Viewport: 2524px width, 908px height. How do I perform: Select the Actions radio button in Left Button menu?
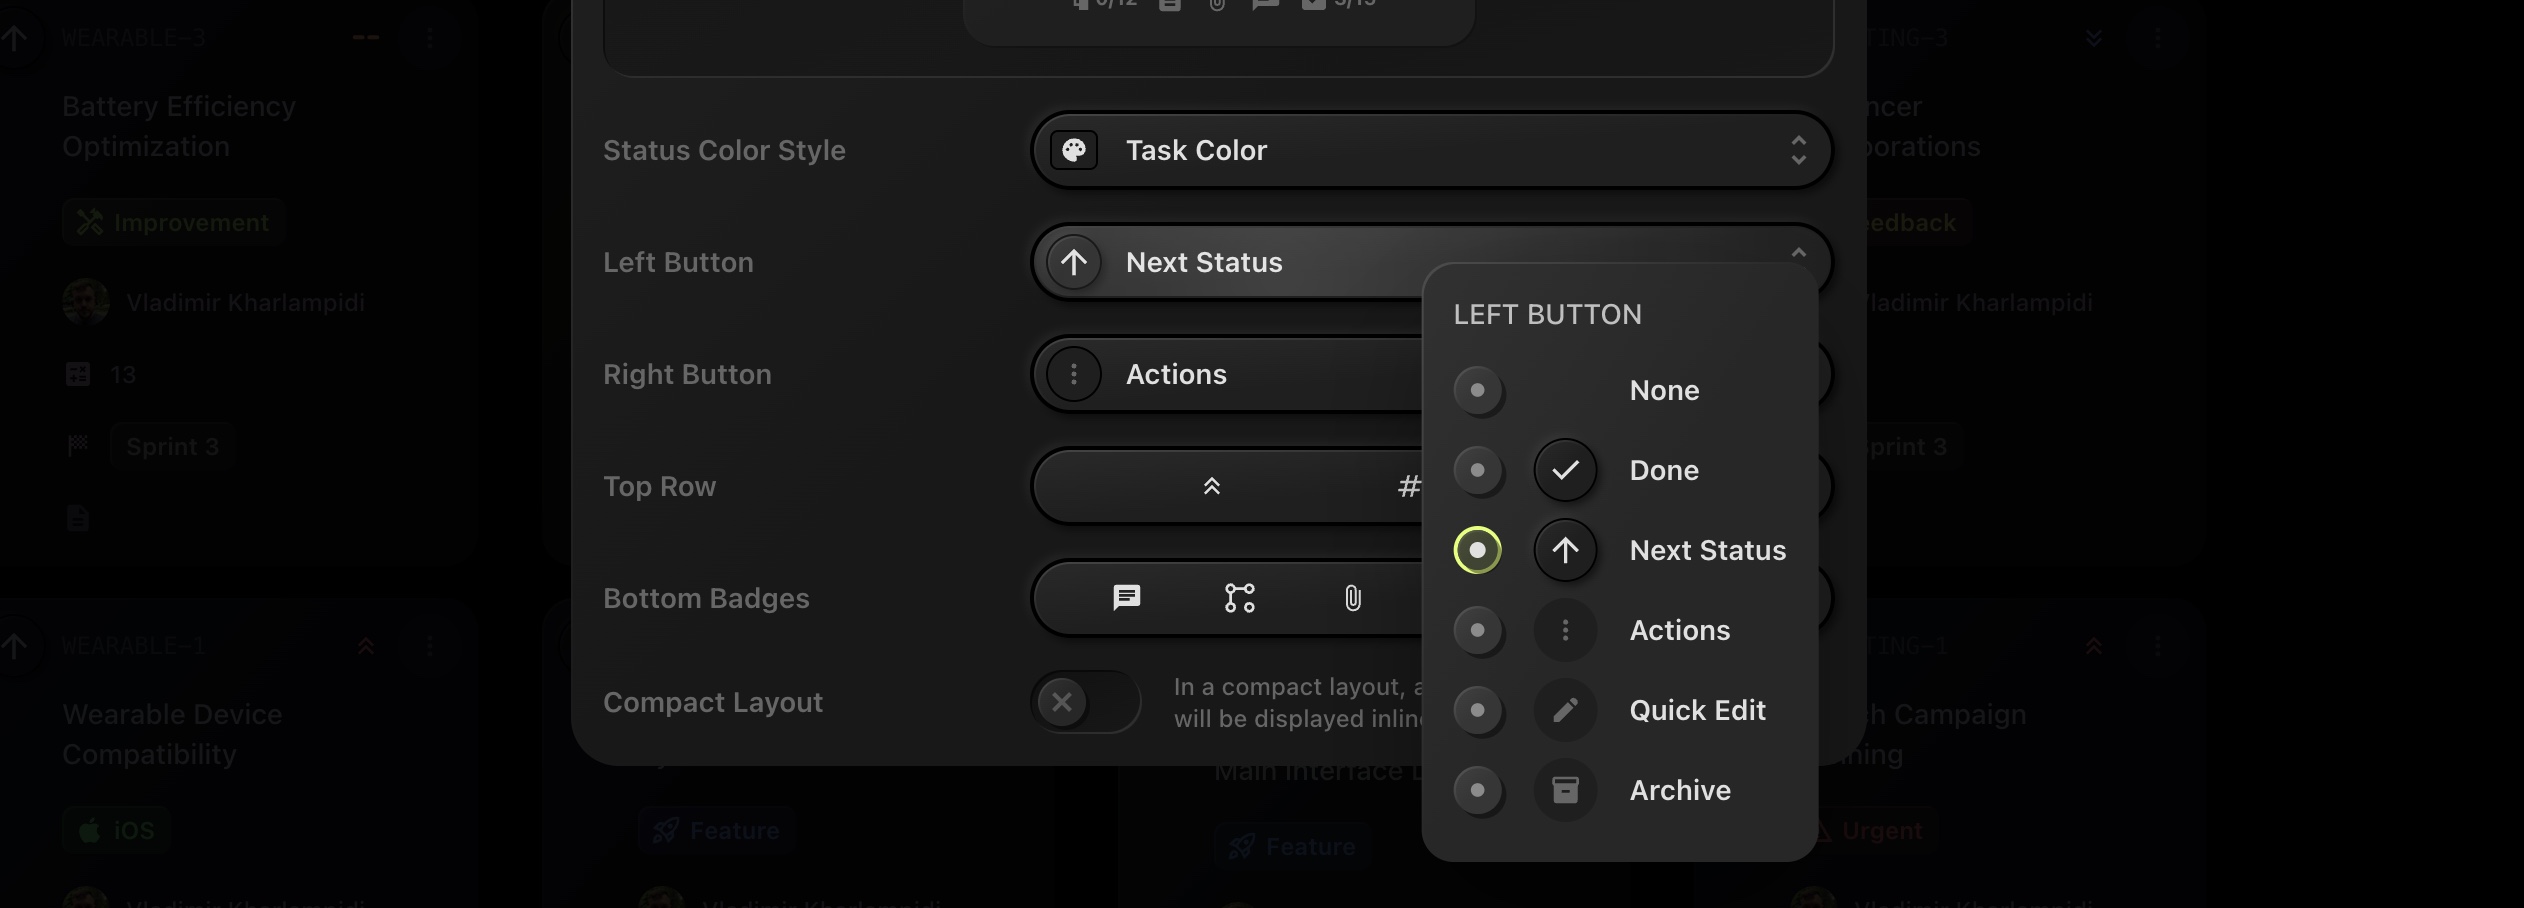coord(1477,630)
